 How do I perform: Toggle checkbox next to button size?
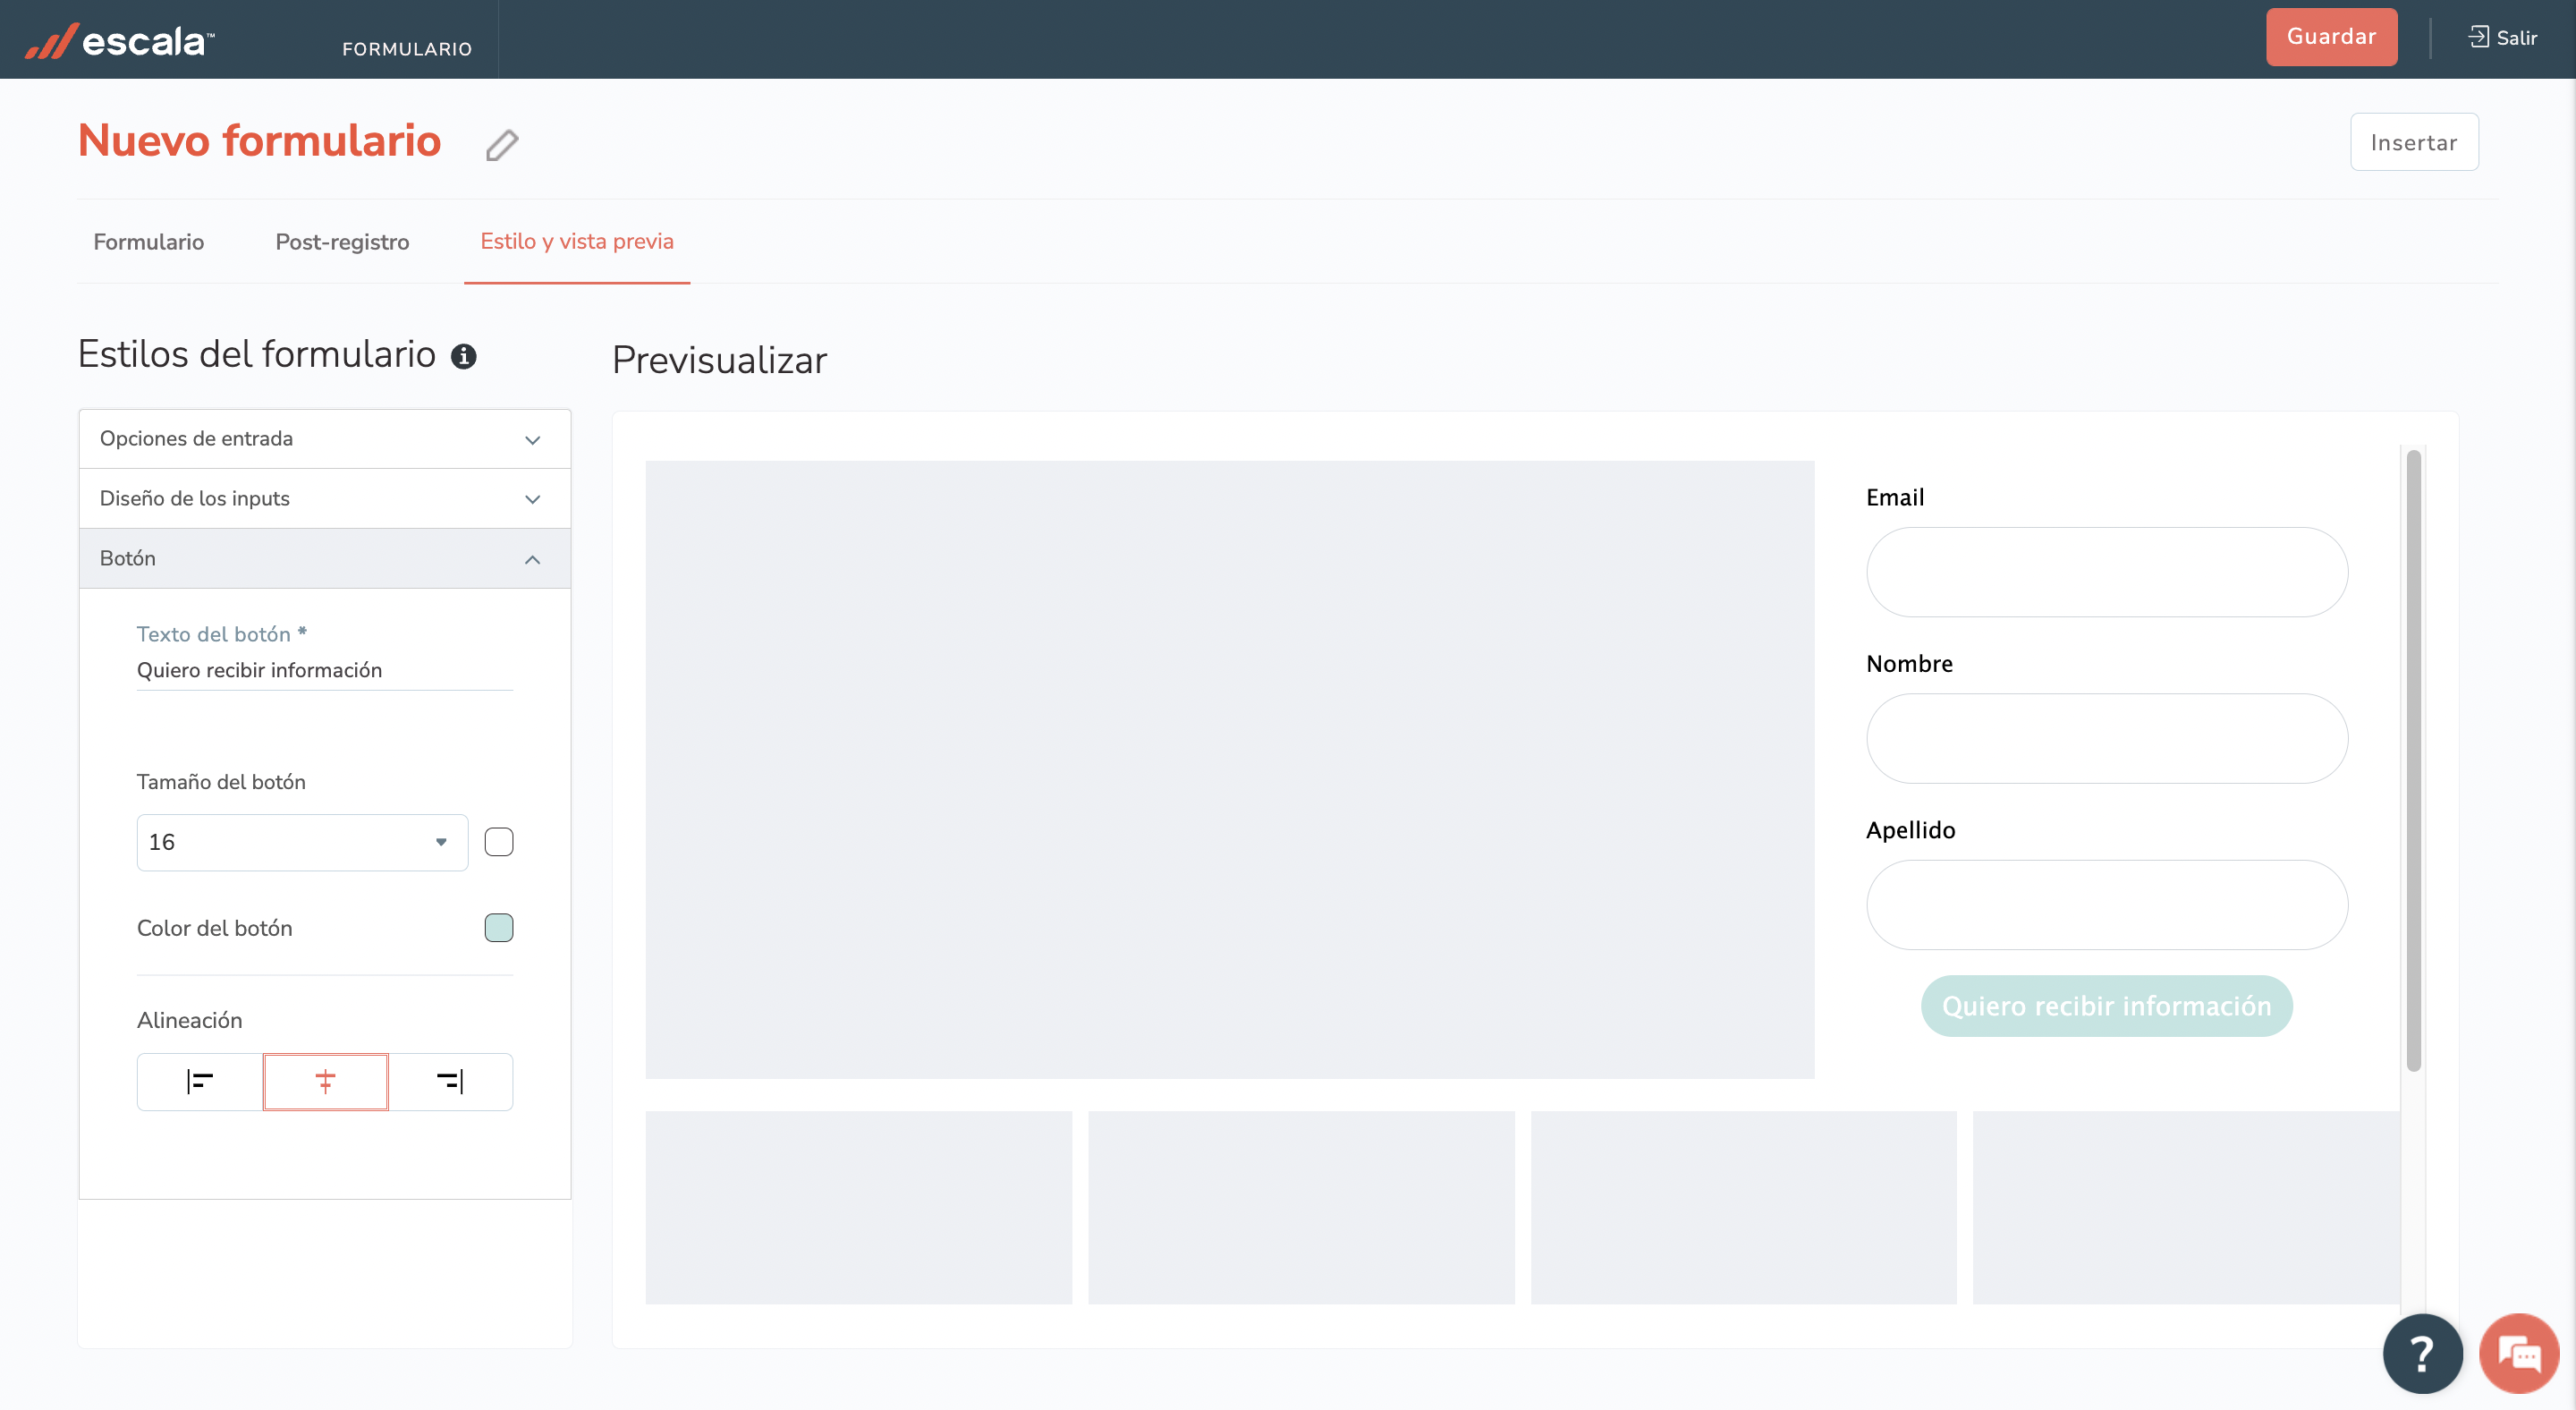pos(499,842)
